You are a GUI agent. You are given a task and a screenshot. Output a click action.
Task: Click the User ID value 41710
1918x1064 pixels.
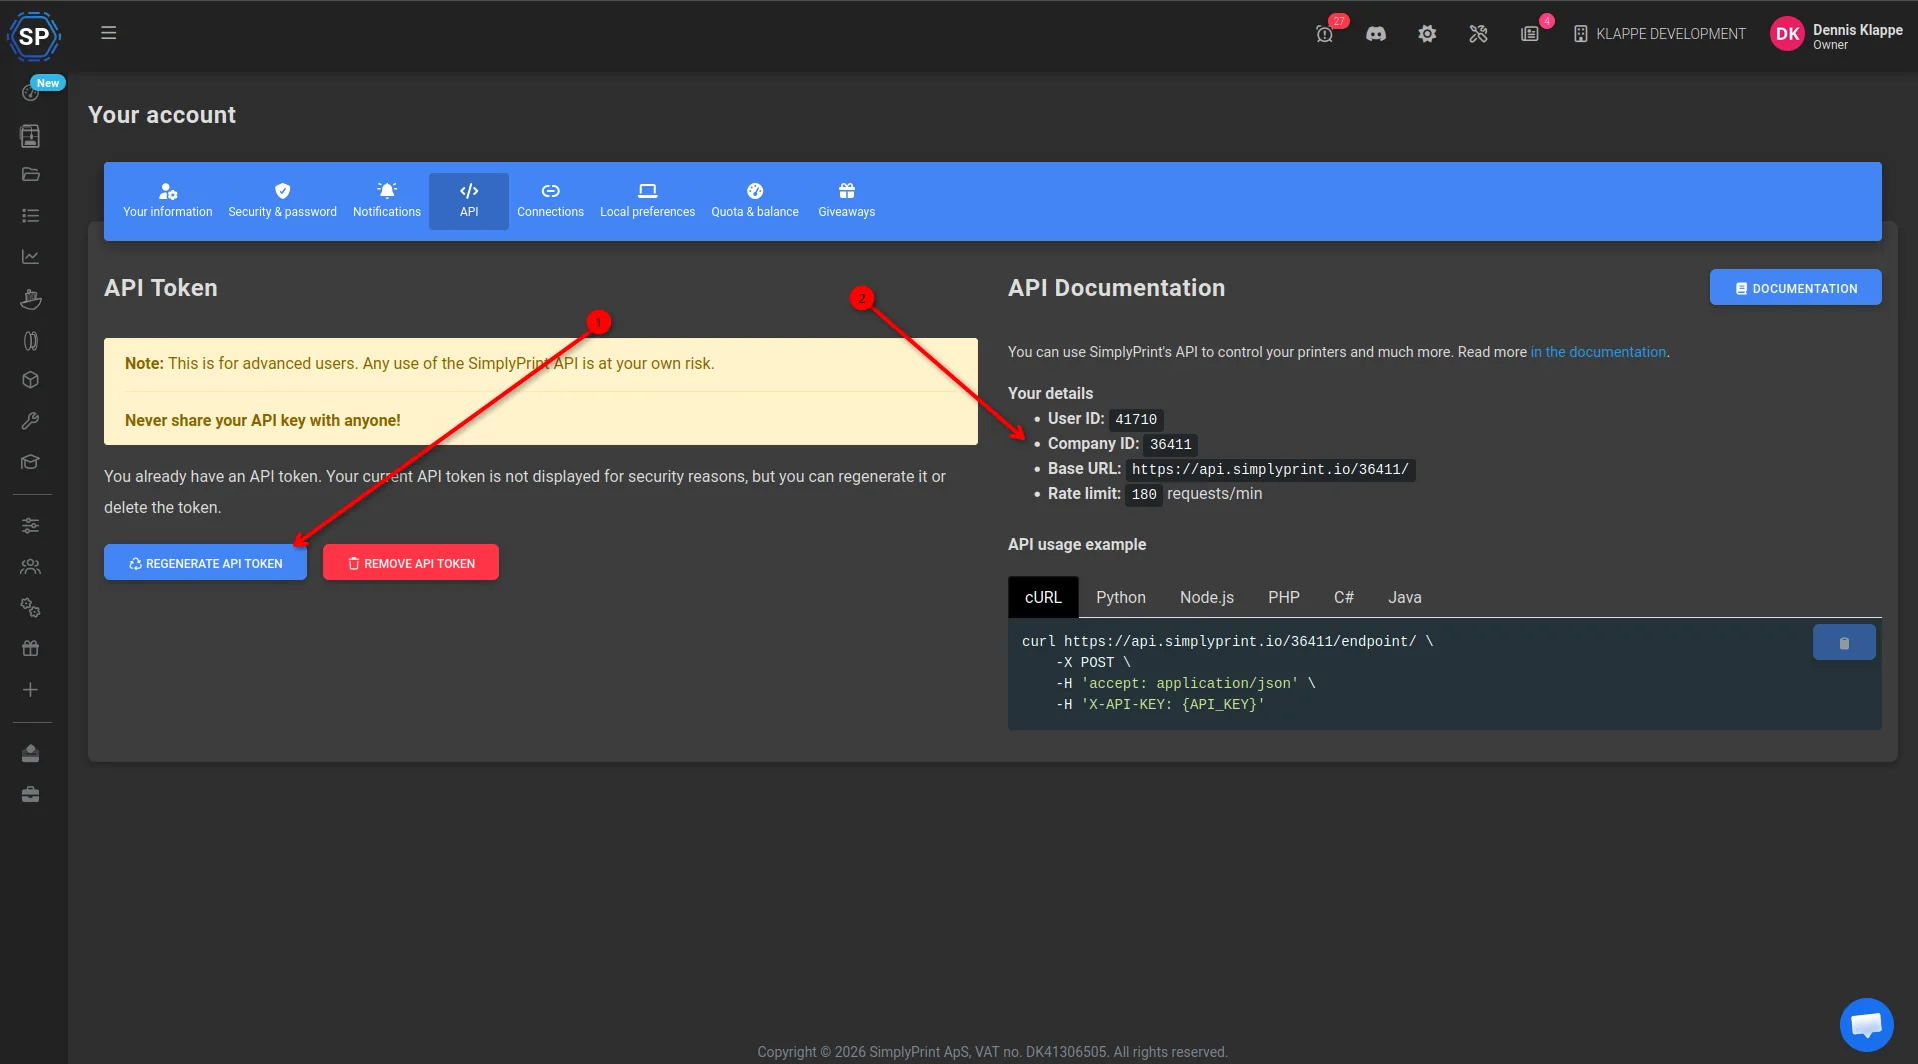coord(1136,420)
